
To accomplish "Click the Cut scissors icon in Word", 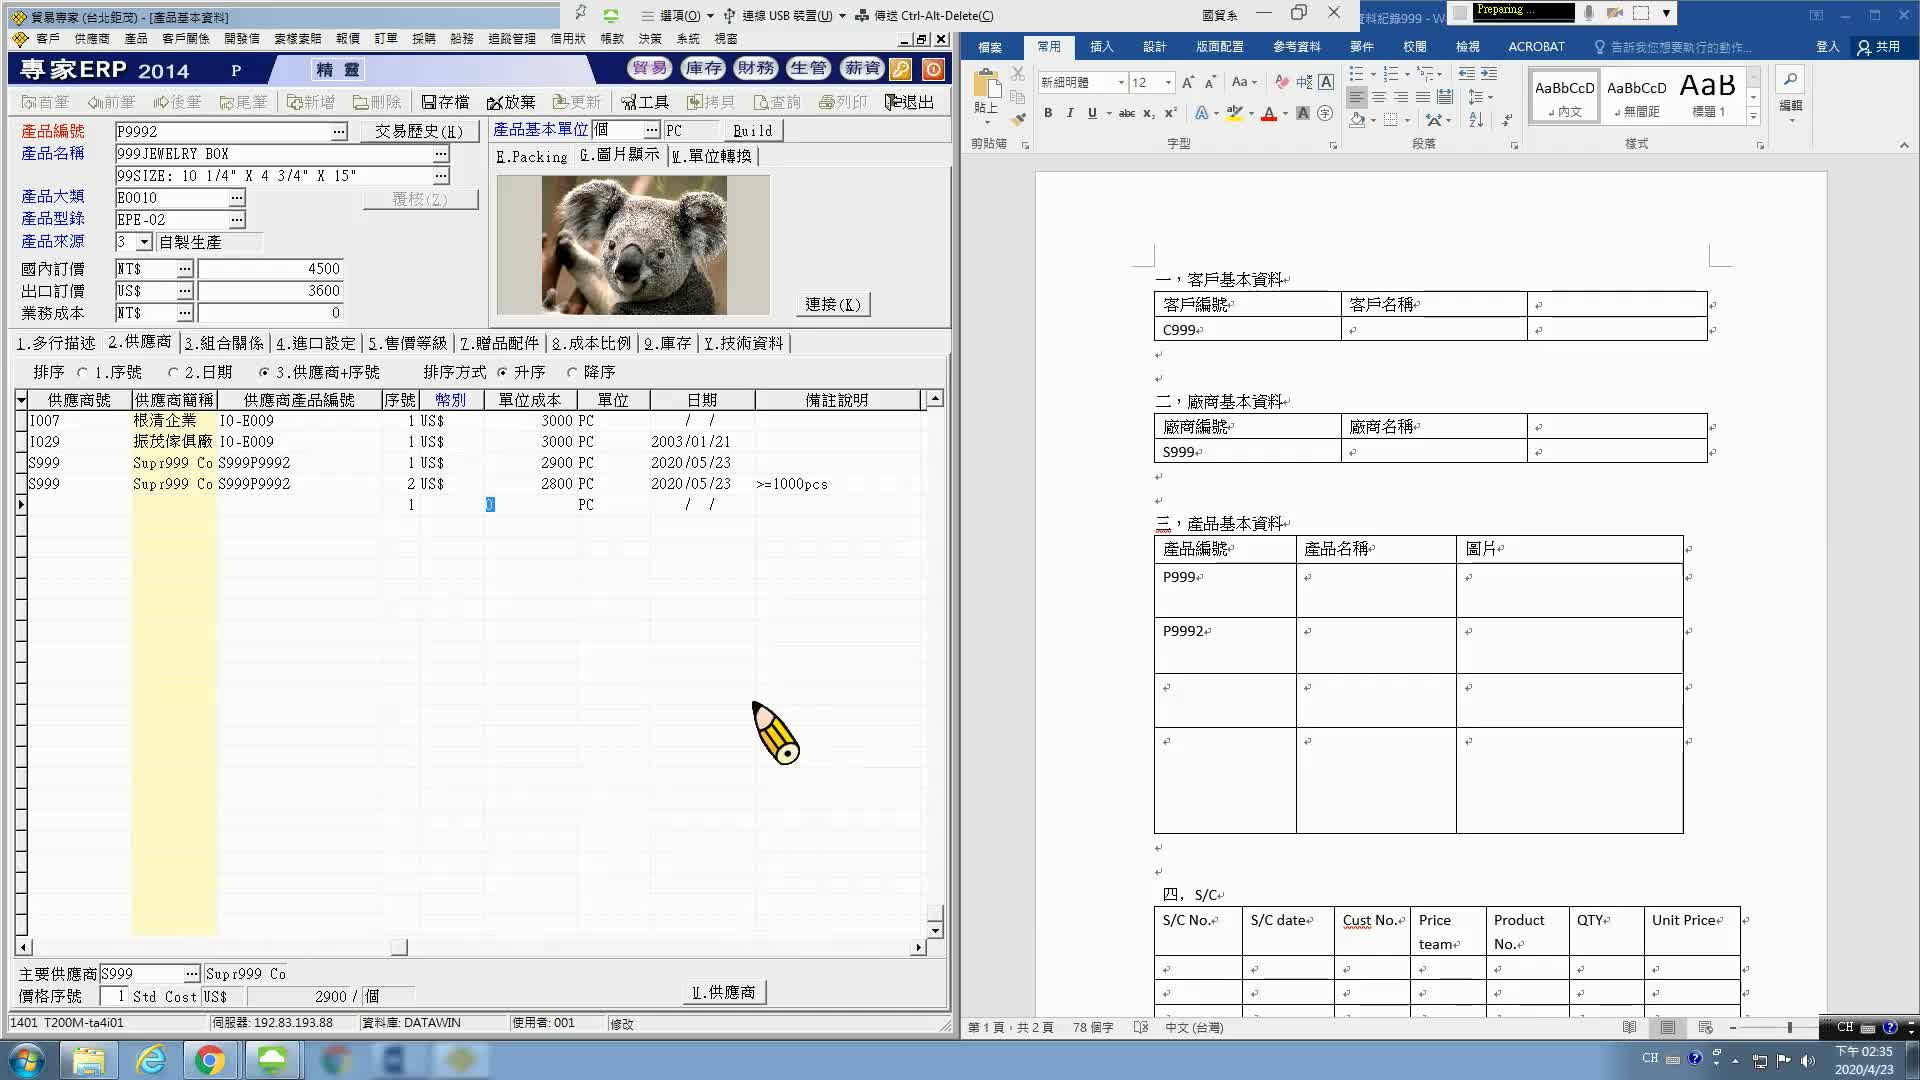I will [1018, 73].
